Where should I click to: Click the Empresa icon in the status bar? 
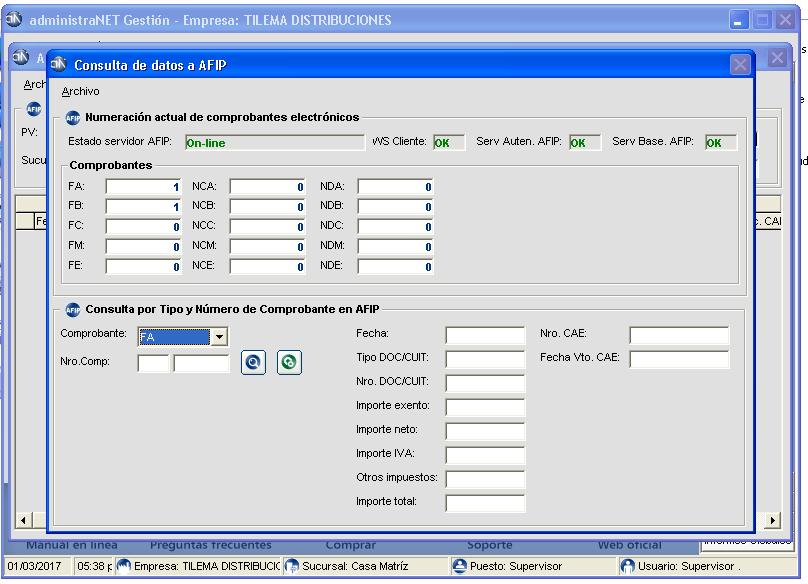(x=124, y=566)
